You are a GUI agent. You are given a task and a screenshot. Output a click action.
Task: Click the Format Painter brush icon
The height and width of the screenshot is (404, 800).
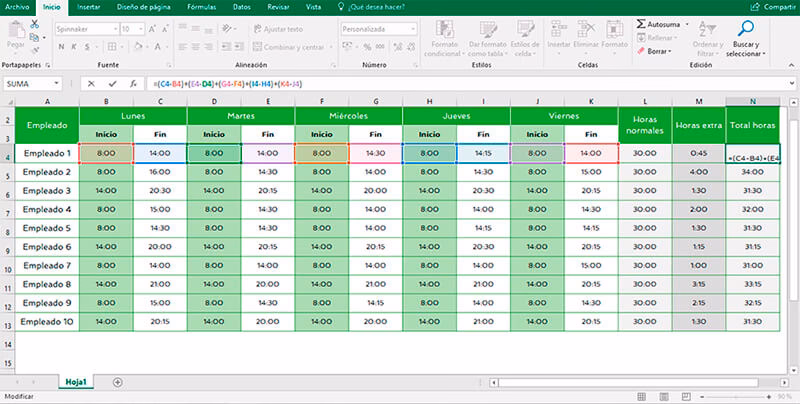tap(34, 50)
